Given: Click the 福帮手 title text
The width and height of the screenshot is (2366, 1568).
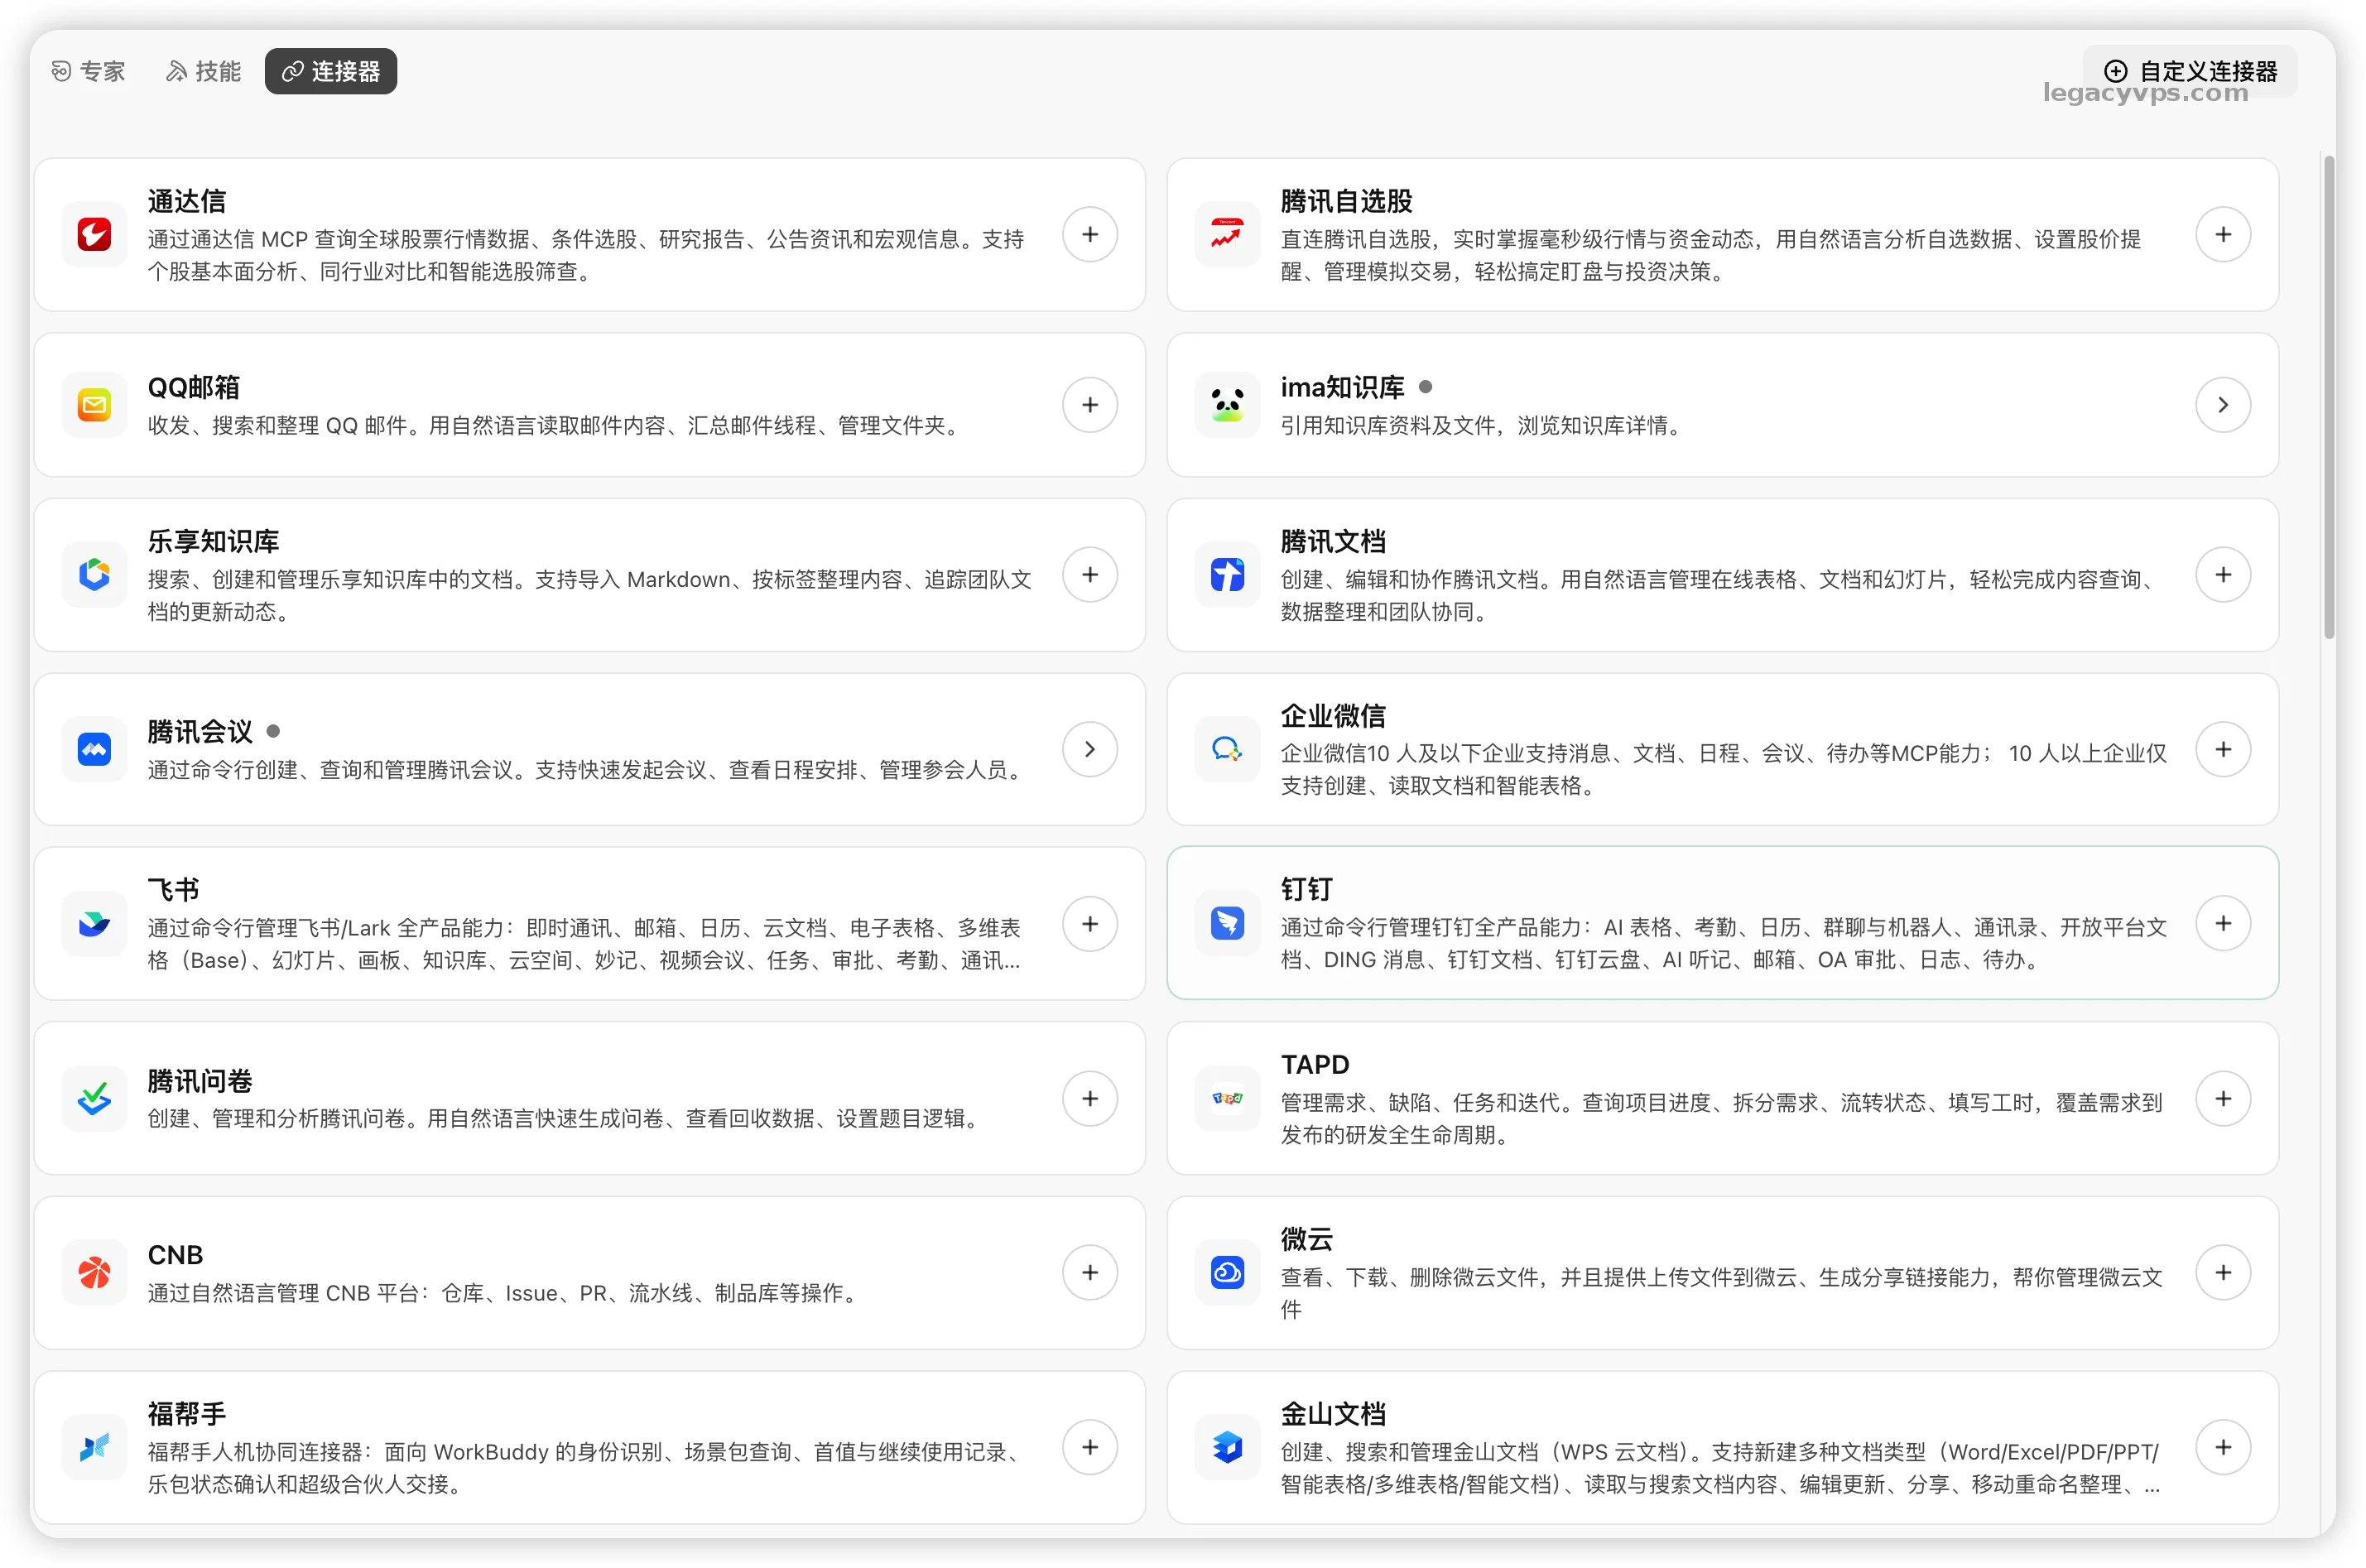Looking at the screenshot, I should pos(186,1413).
